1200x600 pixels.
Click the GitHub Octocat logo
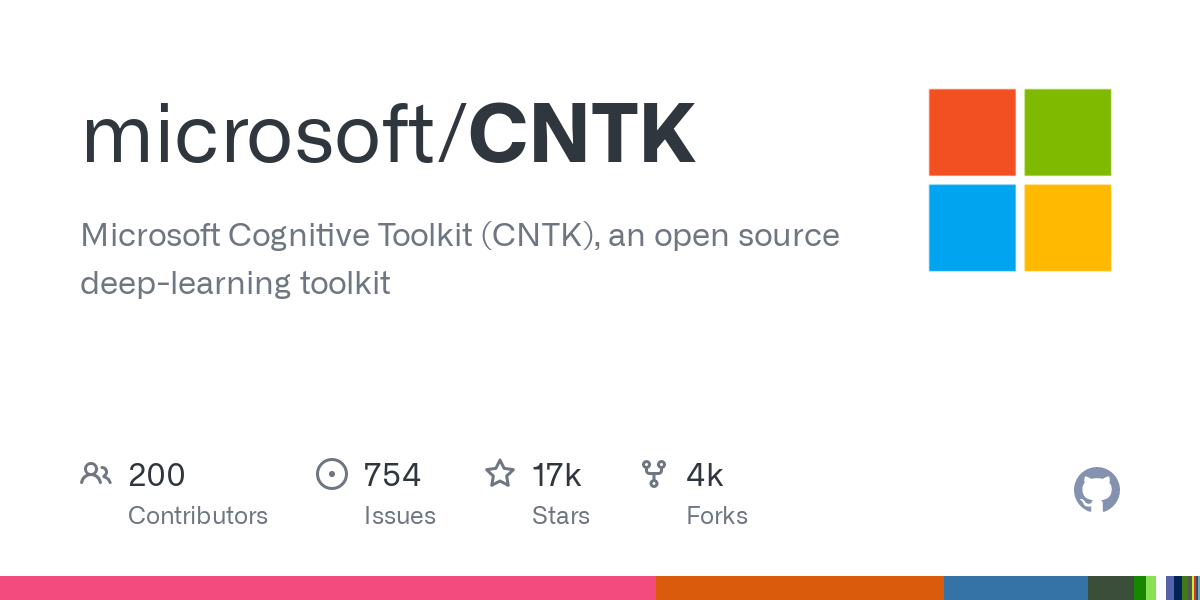pos(1096,490)
